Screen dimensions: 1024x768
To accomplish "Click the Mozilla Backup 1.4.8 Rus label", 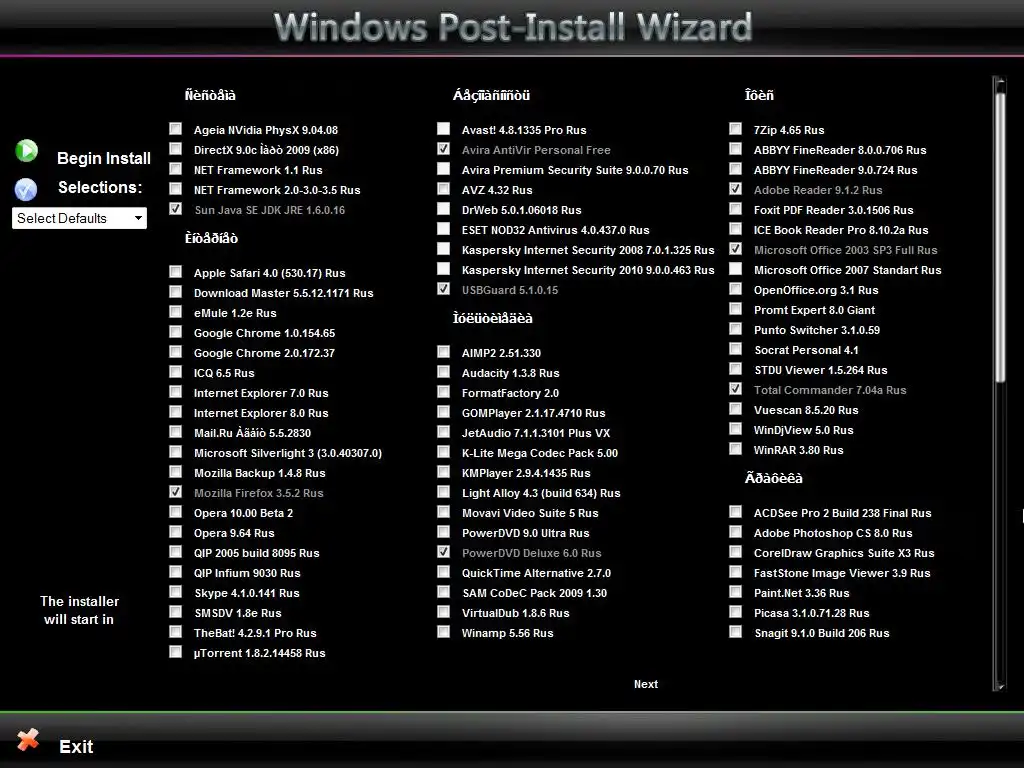I will click(x=259, y=473).
